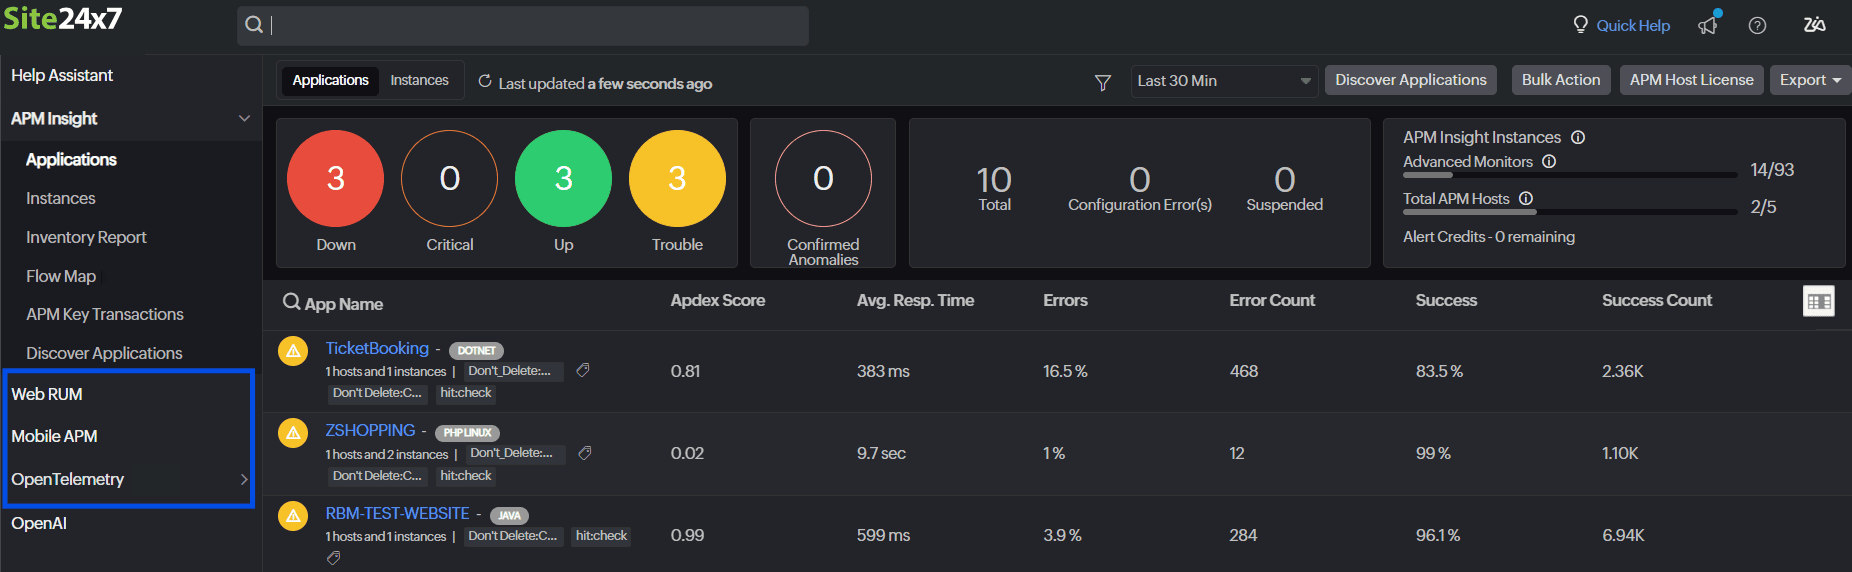This screenshot has height=572, width=1852.
Task: Click the TicketBooking trouble status icon
Action: point(293,351)
